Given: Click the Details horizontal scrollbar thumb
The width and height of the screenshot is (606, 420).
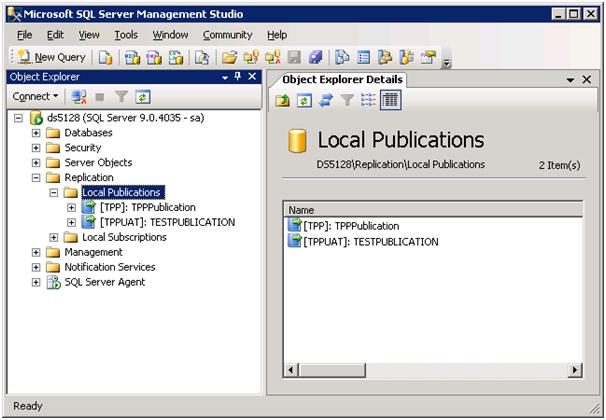Looking at the screenshot, I should pyautogui.click(x=332, y=370).
